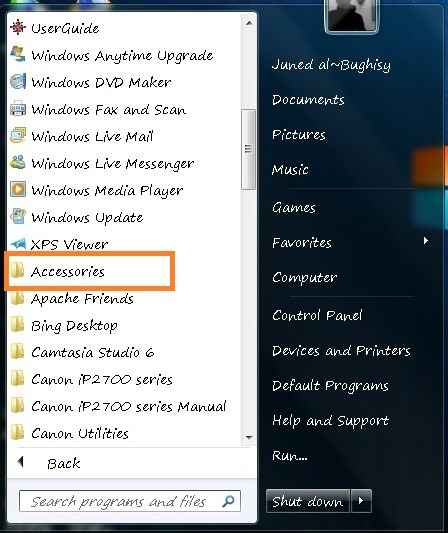The width and height of the screenshot is (448, 533).
Task: Select the XPS Viewer text
Action: pos(69,244)
